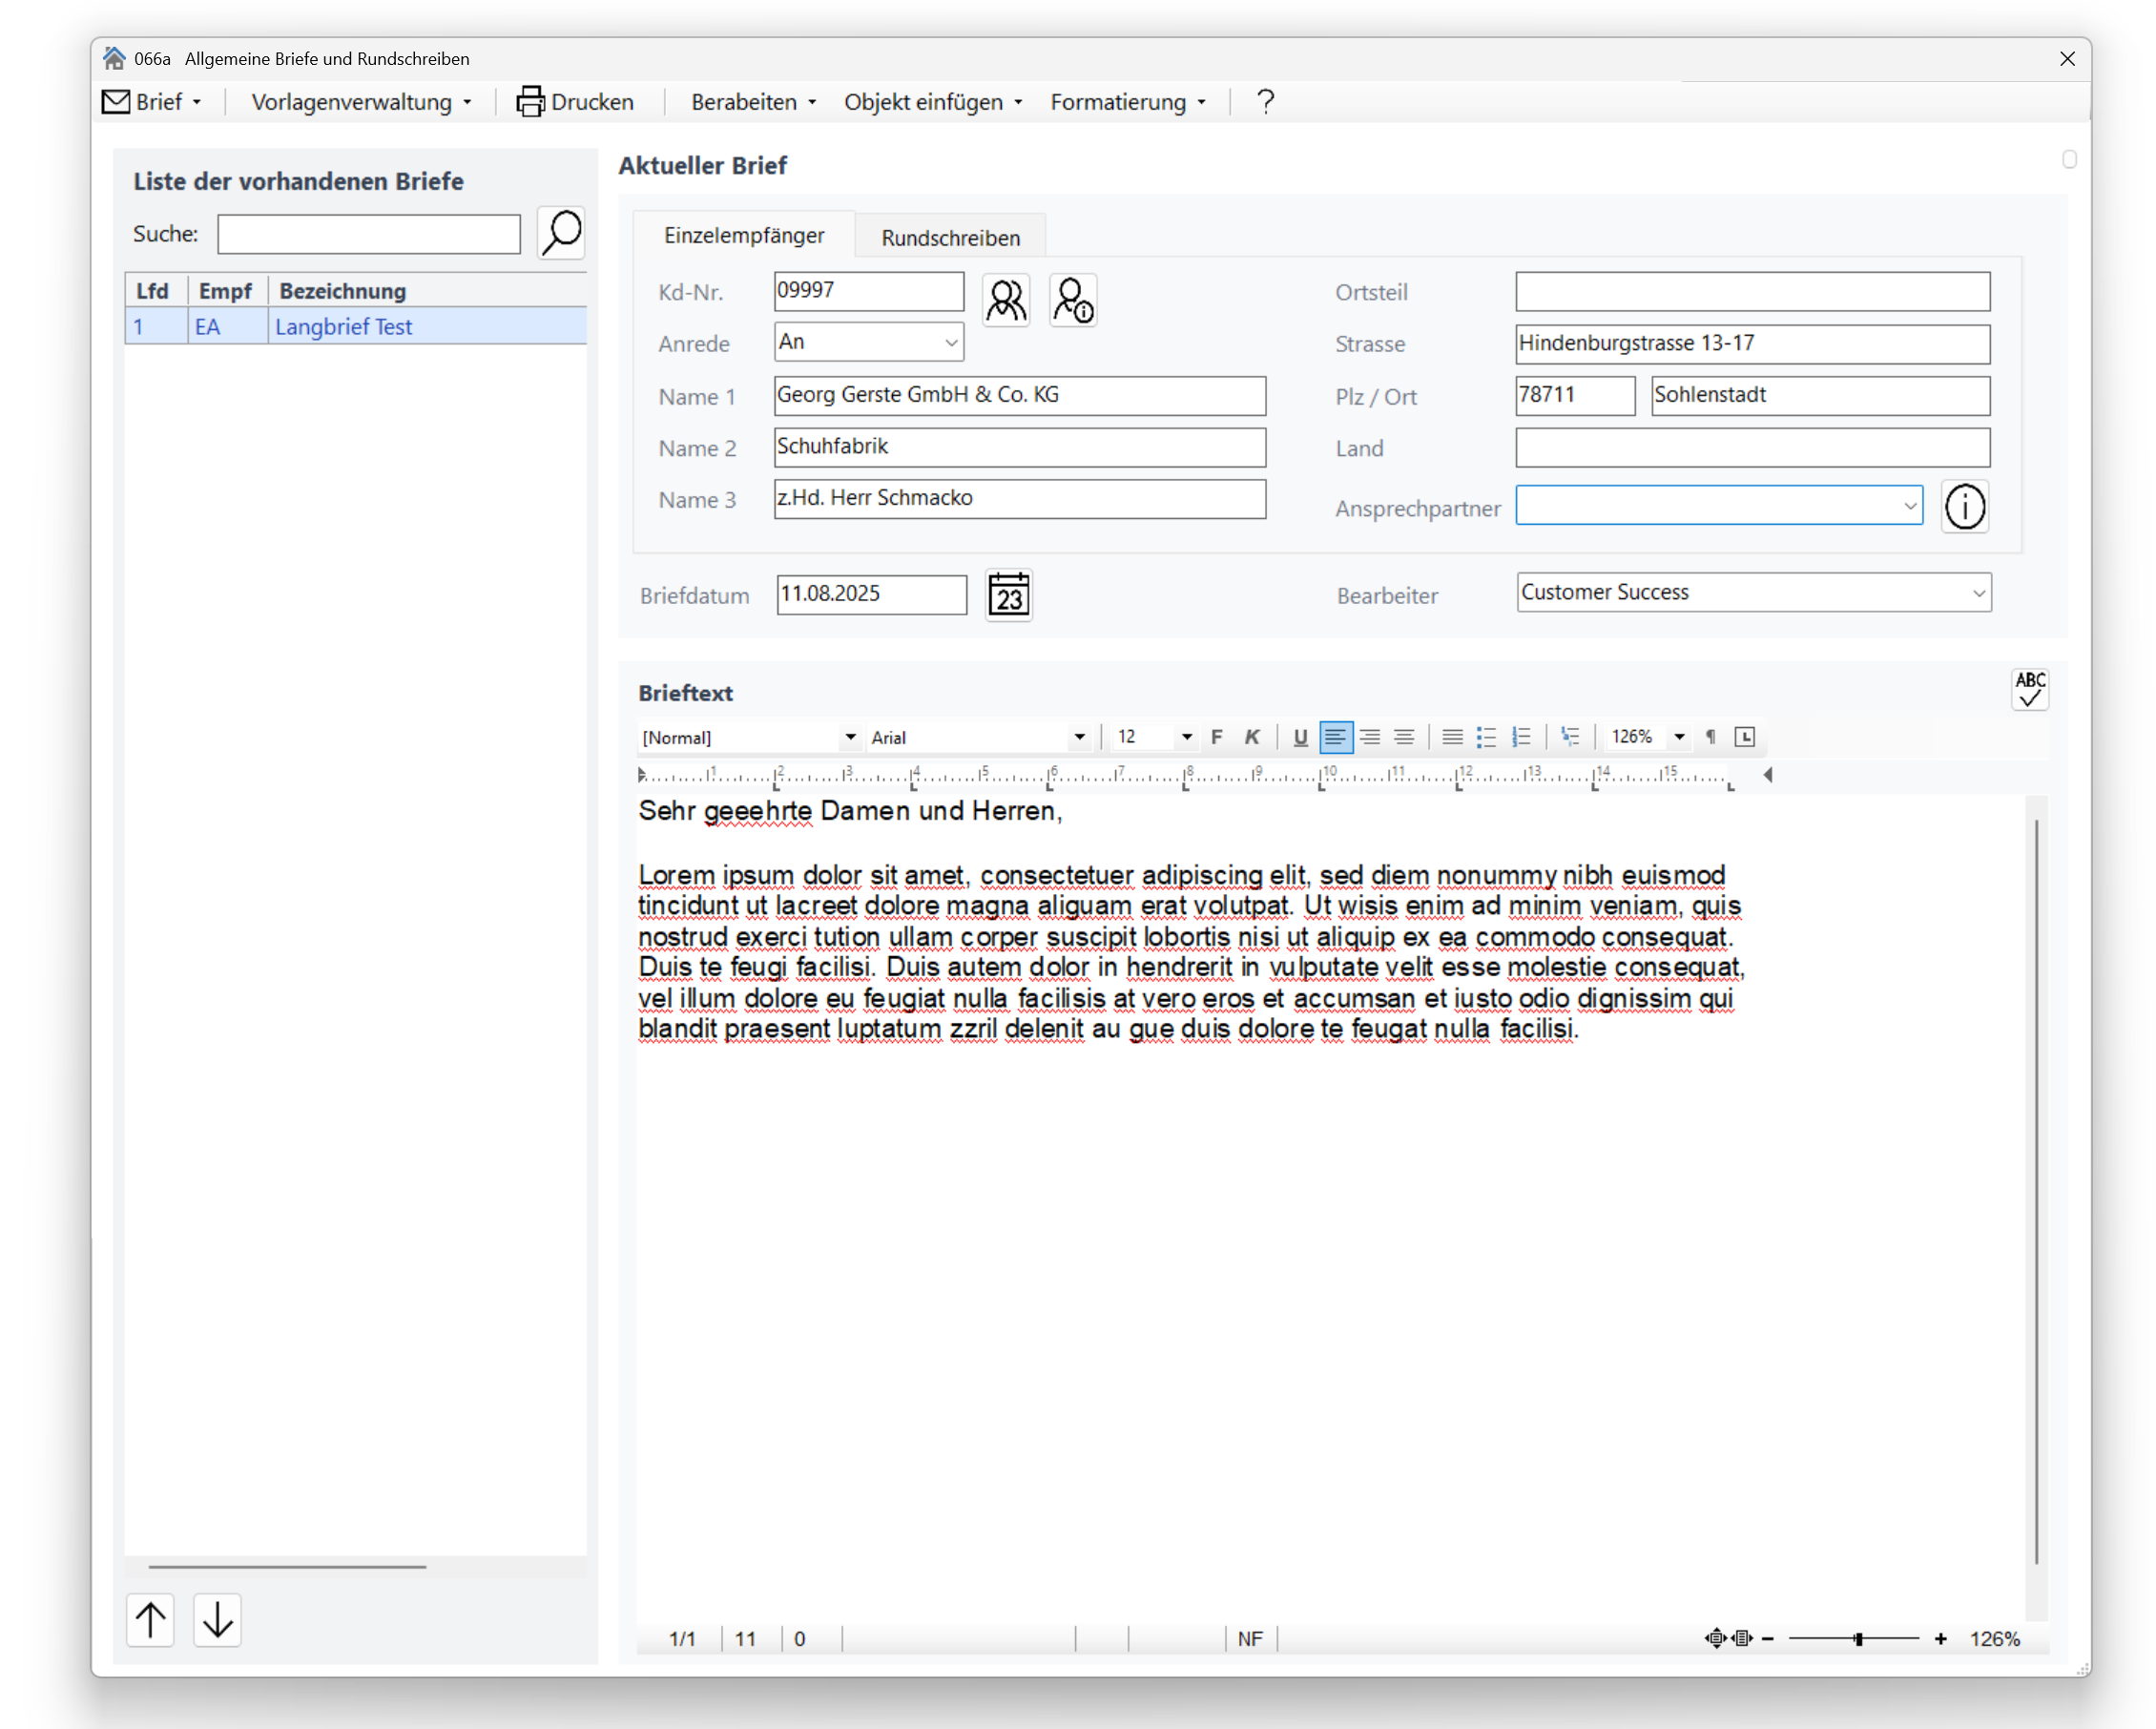Move the letter down with arrow button

pos(217,1619)
